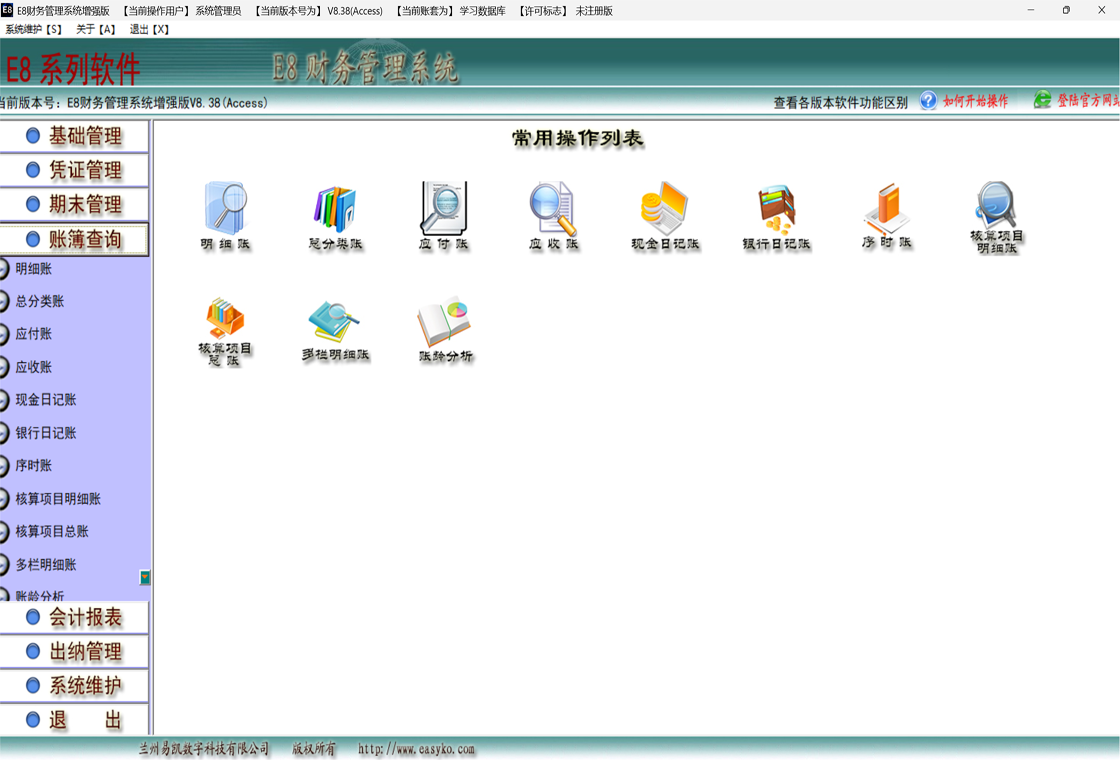Screen dimensions: 1120x760
Task: Open the 关于【A】 menu
Action: pyautogui.click(x=96, y=30)
